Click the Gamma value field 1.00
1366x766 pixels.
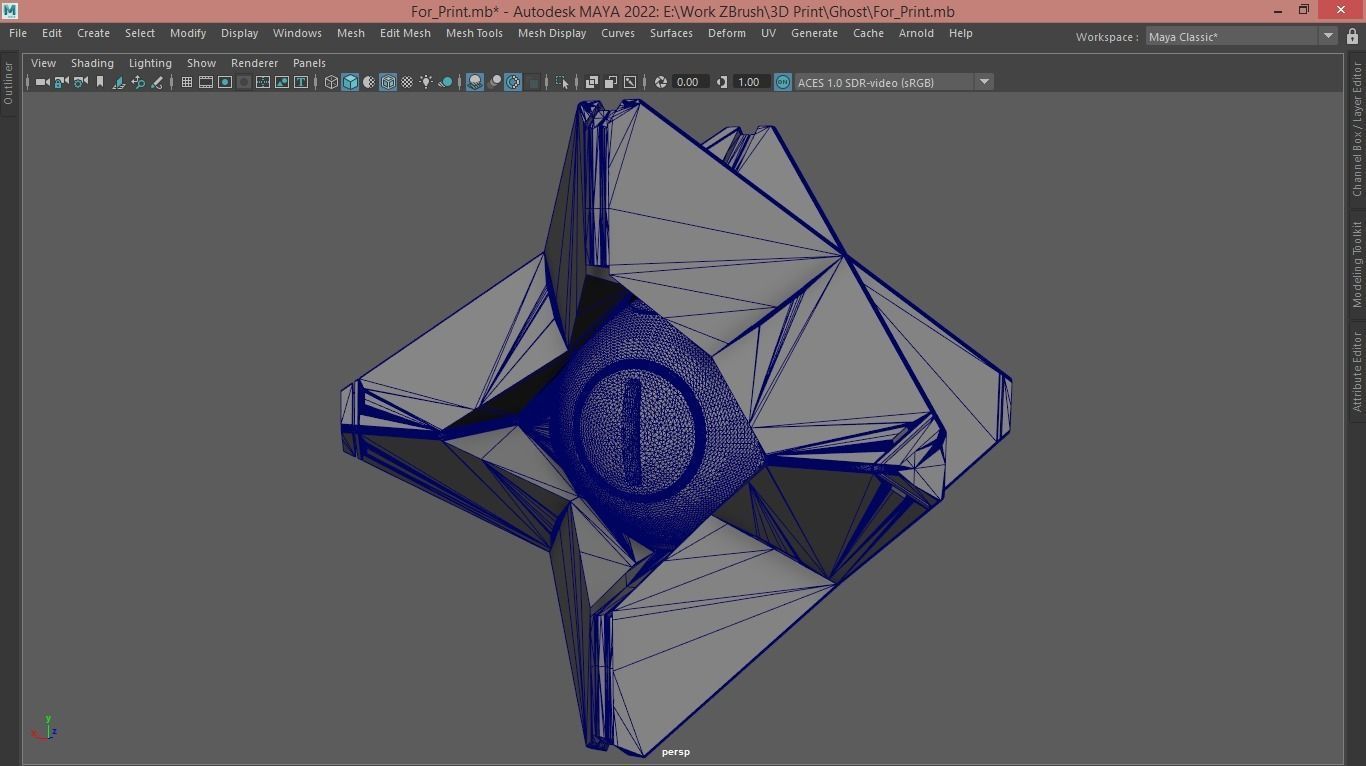(750, 82)
